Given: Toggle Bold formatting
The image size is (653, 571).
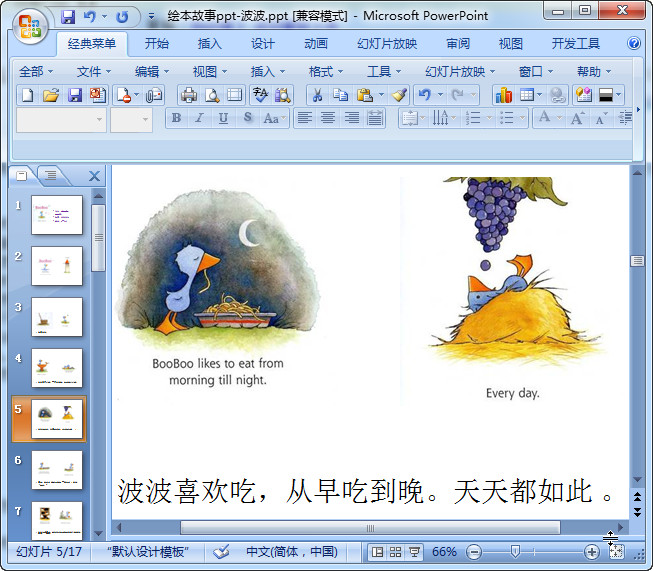Looking at the screenshot, I should coord(176,118).
